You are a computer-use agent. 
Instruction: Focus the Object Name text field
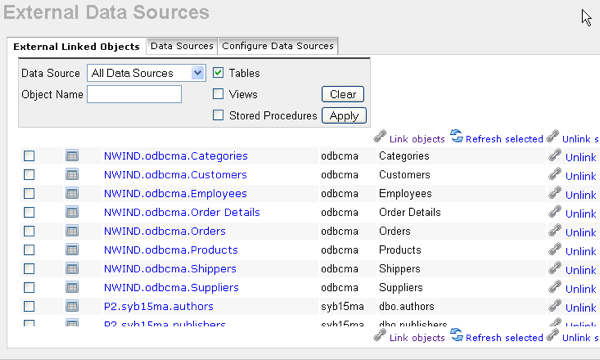pos(134,94)
